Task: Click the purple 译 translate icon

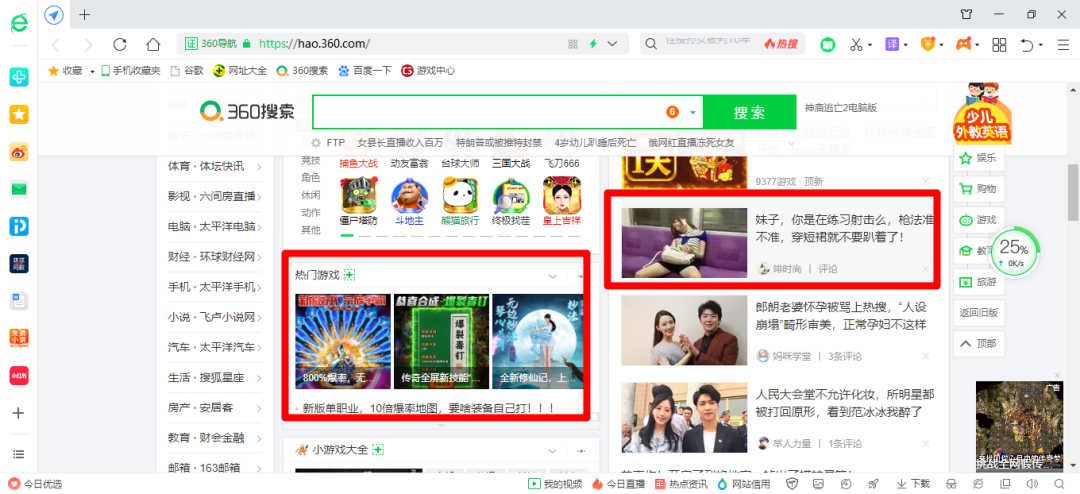Action: (x=892, y=44)
